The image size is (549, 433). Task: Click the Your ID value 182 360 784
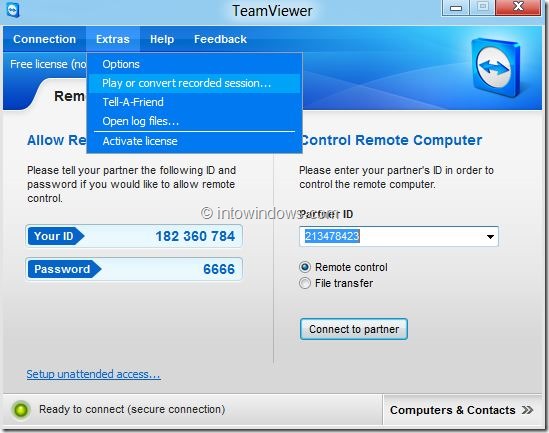(195, 236)
